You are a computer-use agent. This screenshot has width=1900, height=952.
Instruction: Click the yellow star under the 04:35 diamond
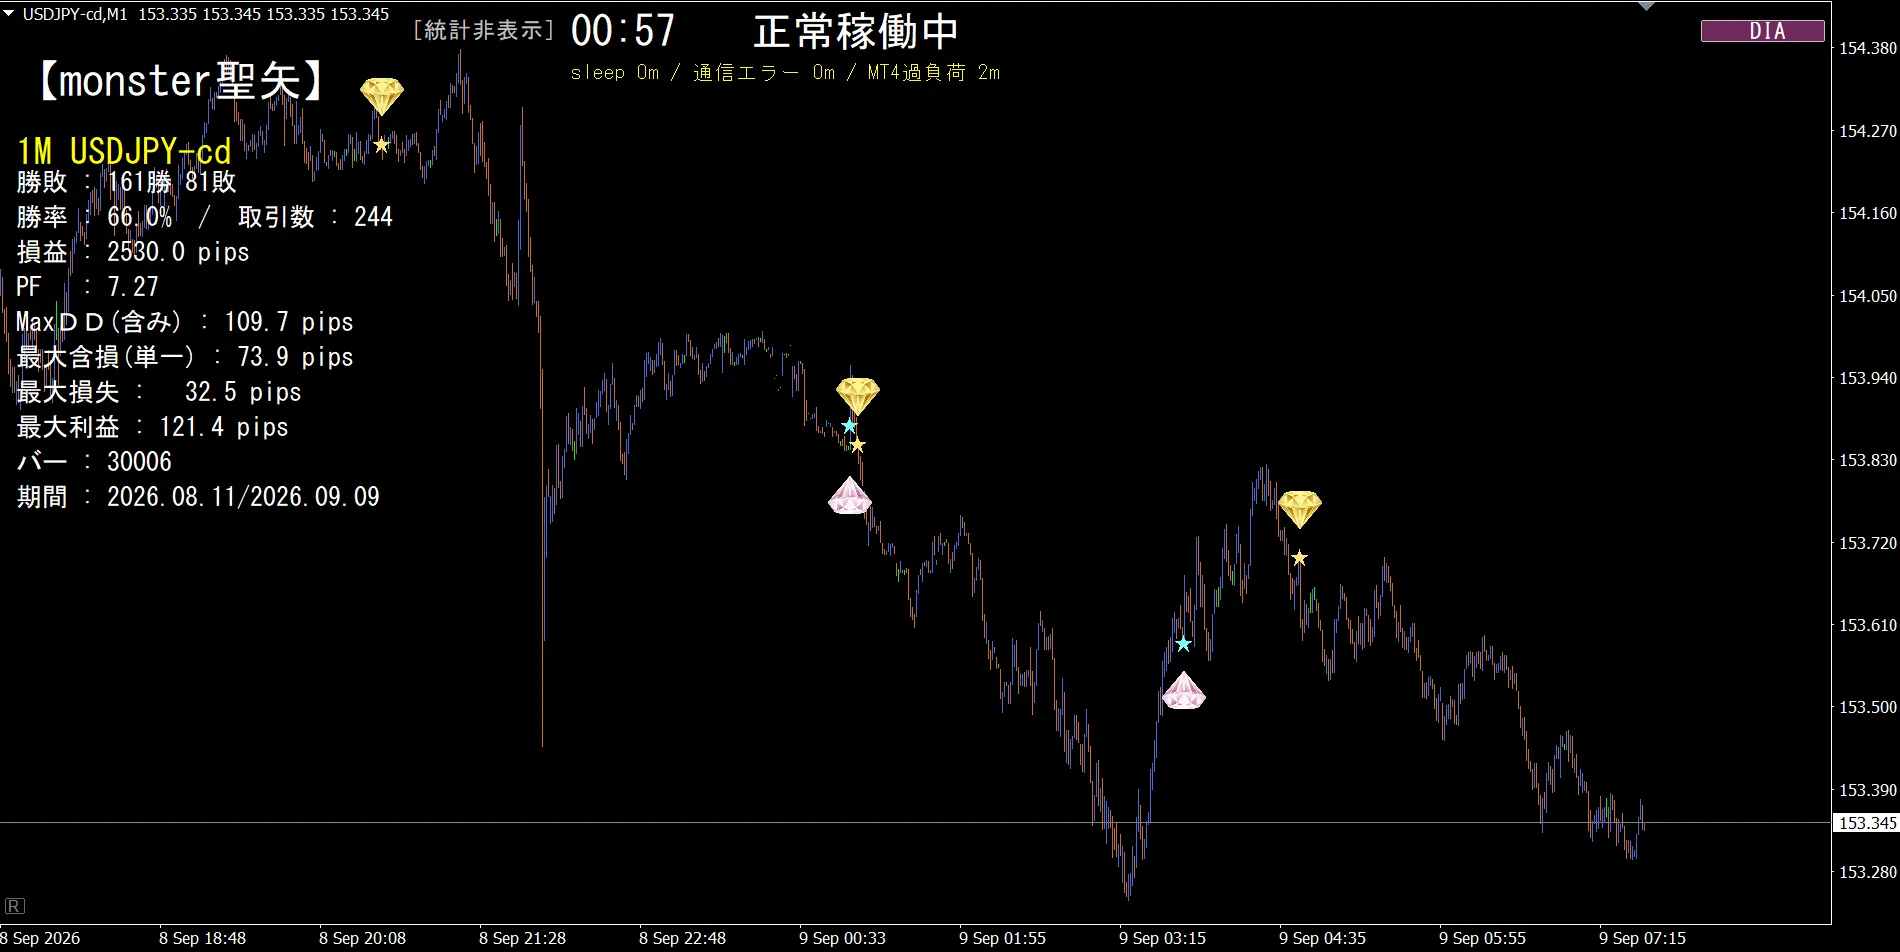(x=1299, y=558)
